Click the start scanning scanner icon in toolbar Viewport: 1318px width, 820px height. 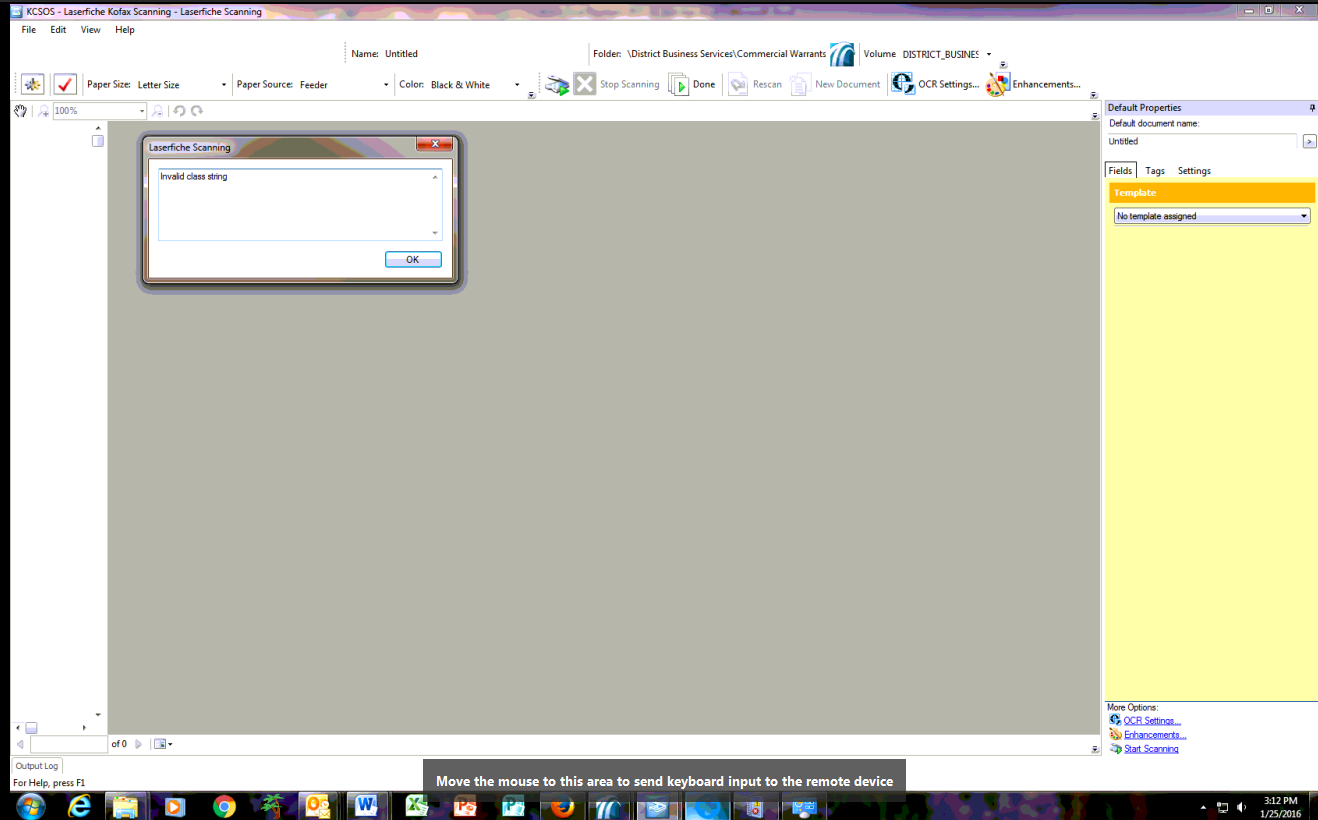coord(557,85)
